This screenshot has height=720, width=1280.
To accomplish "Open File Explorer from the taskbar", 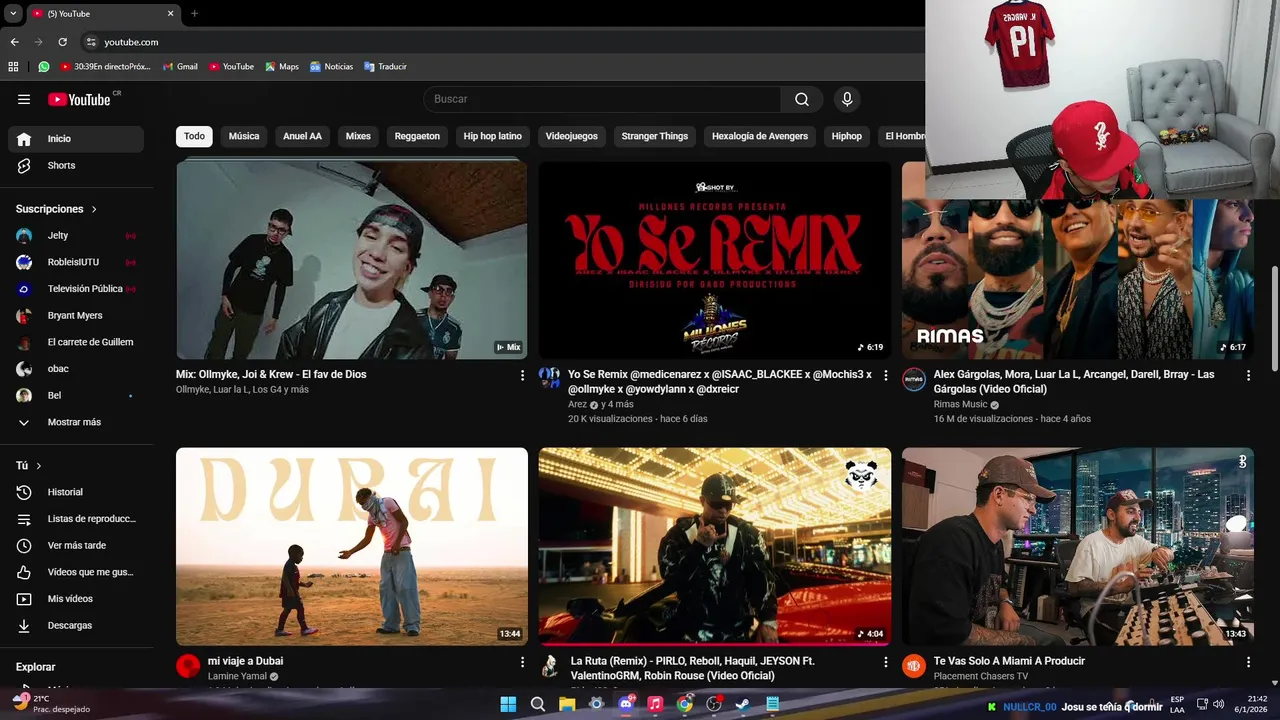I will coord(567,704).
